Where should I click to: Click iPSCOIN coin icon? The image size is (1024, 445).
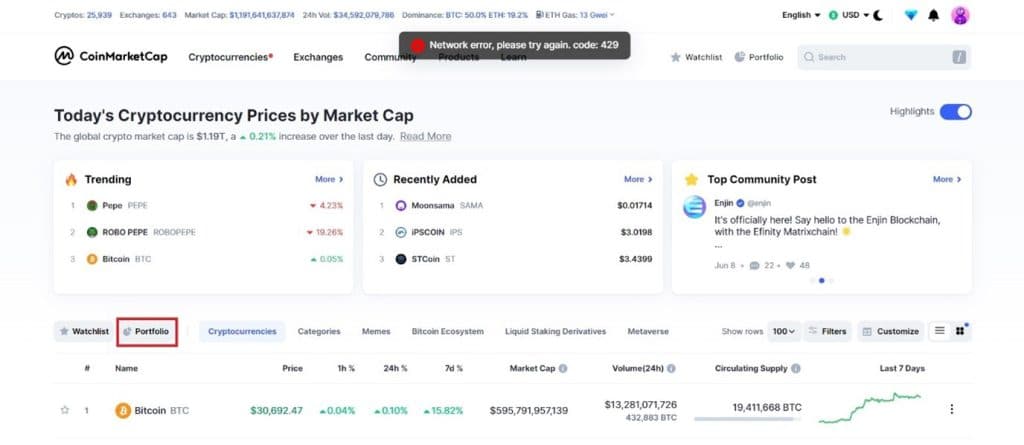coord(401,232)
